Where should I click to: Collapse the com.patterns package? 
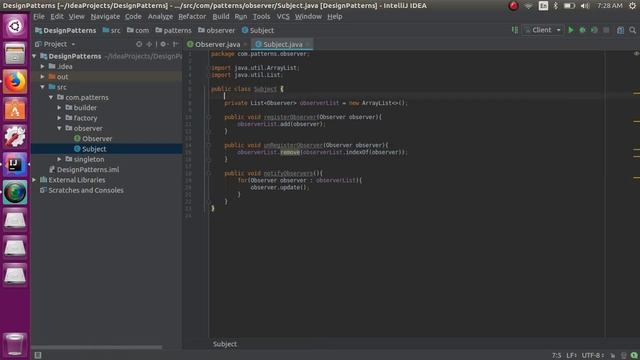click(51, 98)
